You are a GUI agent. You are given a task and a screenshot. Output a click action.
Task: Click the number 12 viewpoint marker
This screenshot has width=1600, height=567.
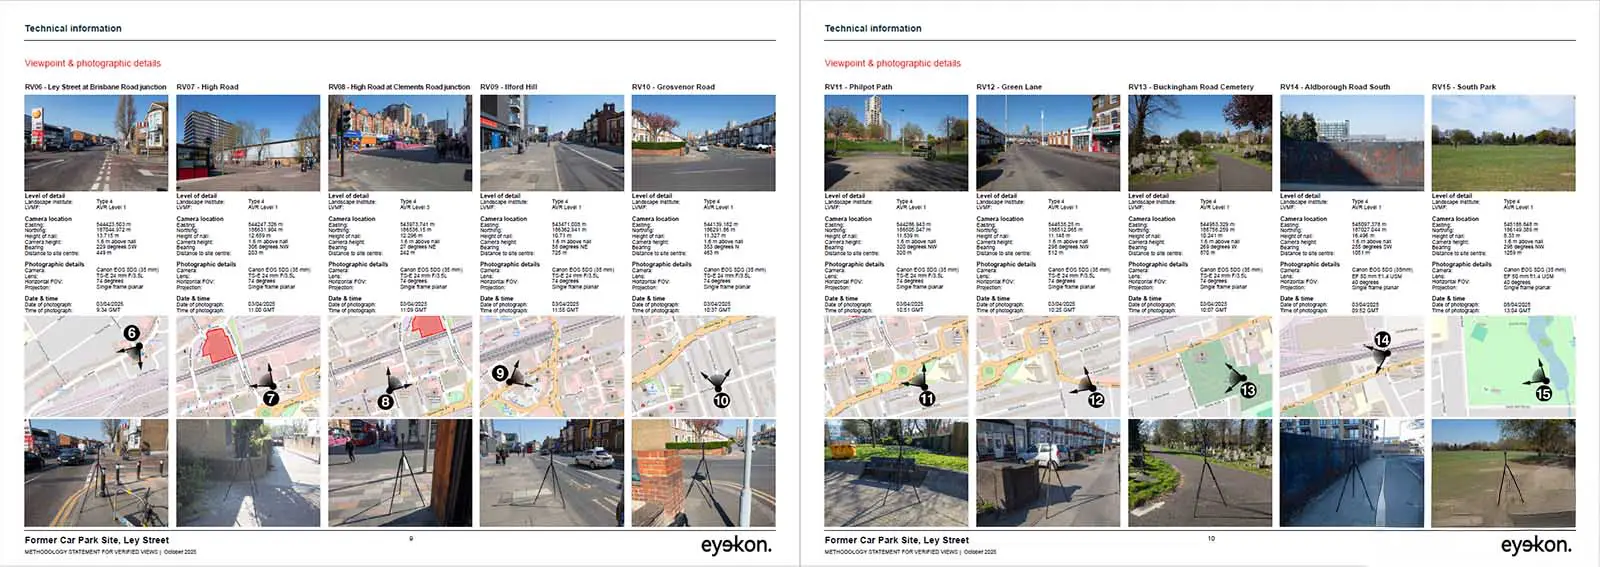pos(1096,400)
